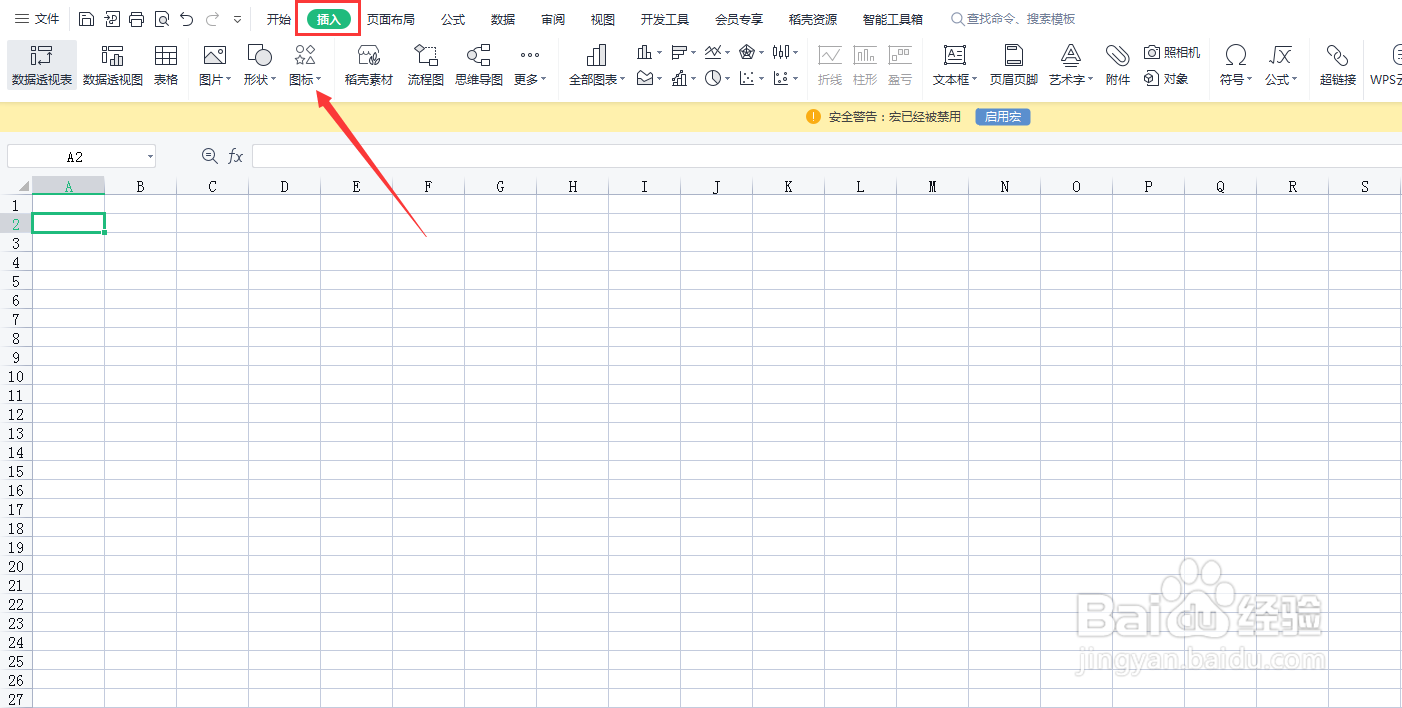Click the Name Box showing A2
1402x708 pixels.
75,157
